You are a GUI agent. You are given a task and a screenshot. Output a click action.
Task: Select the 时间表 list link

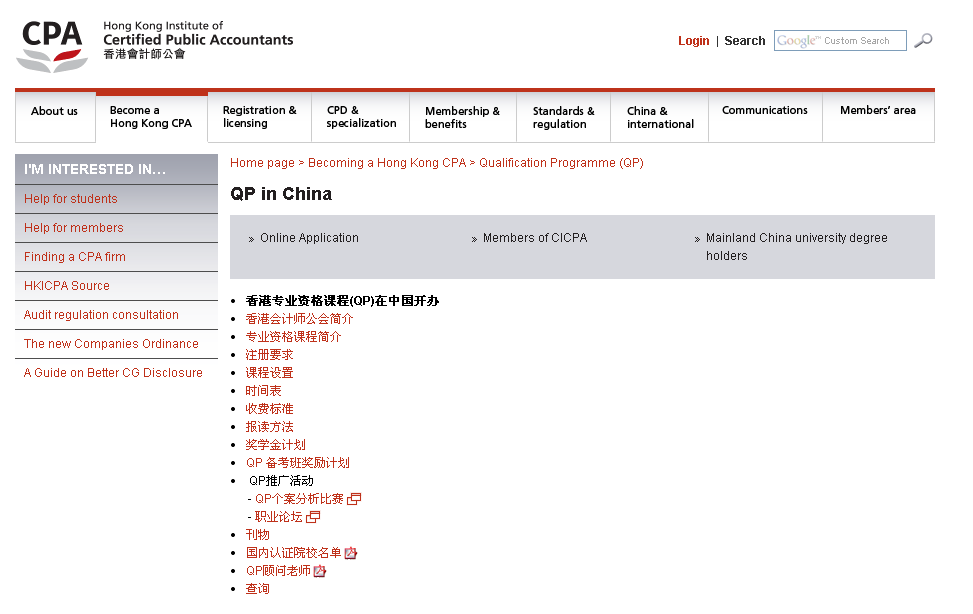point(263,390)
